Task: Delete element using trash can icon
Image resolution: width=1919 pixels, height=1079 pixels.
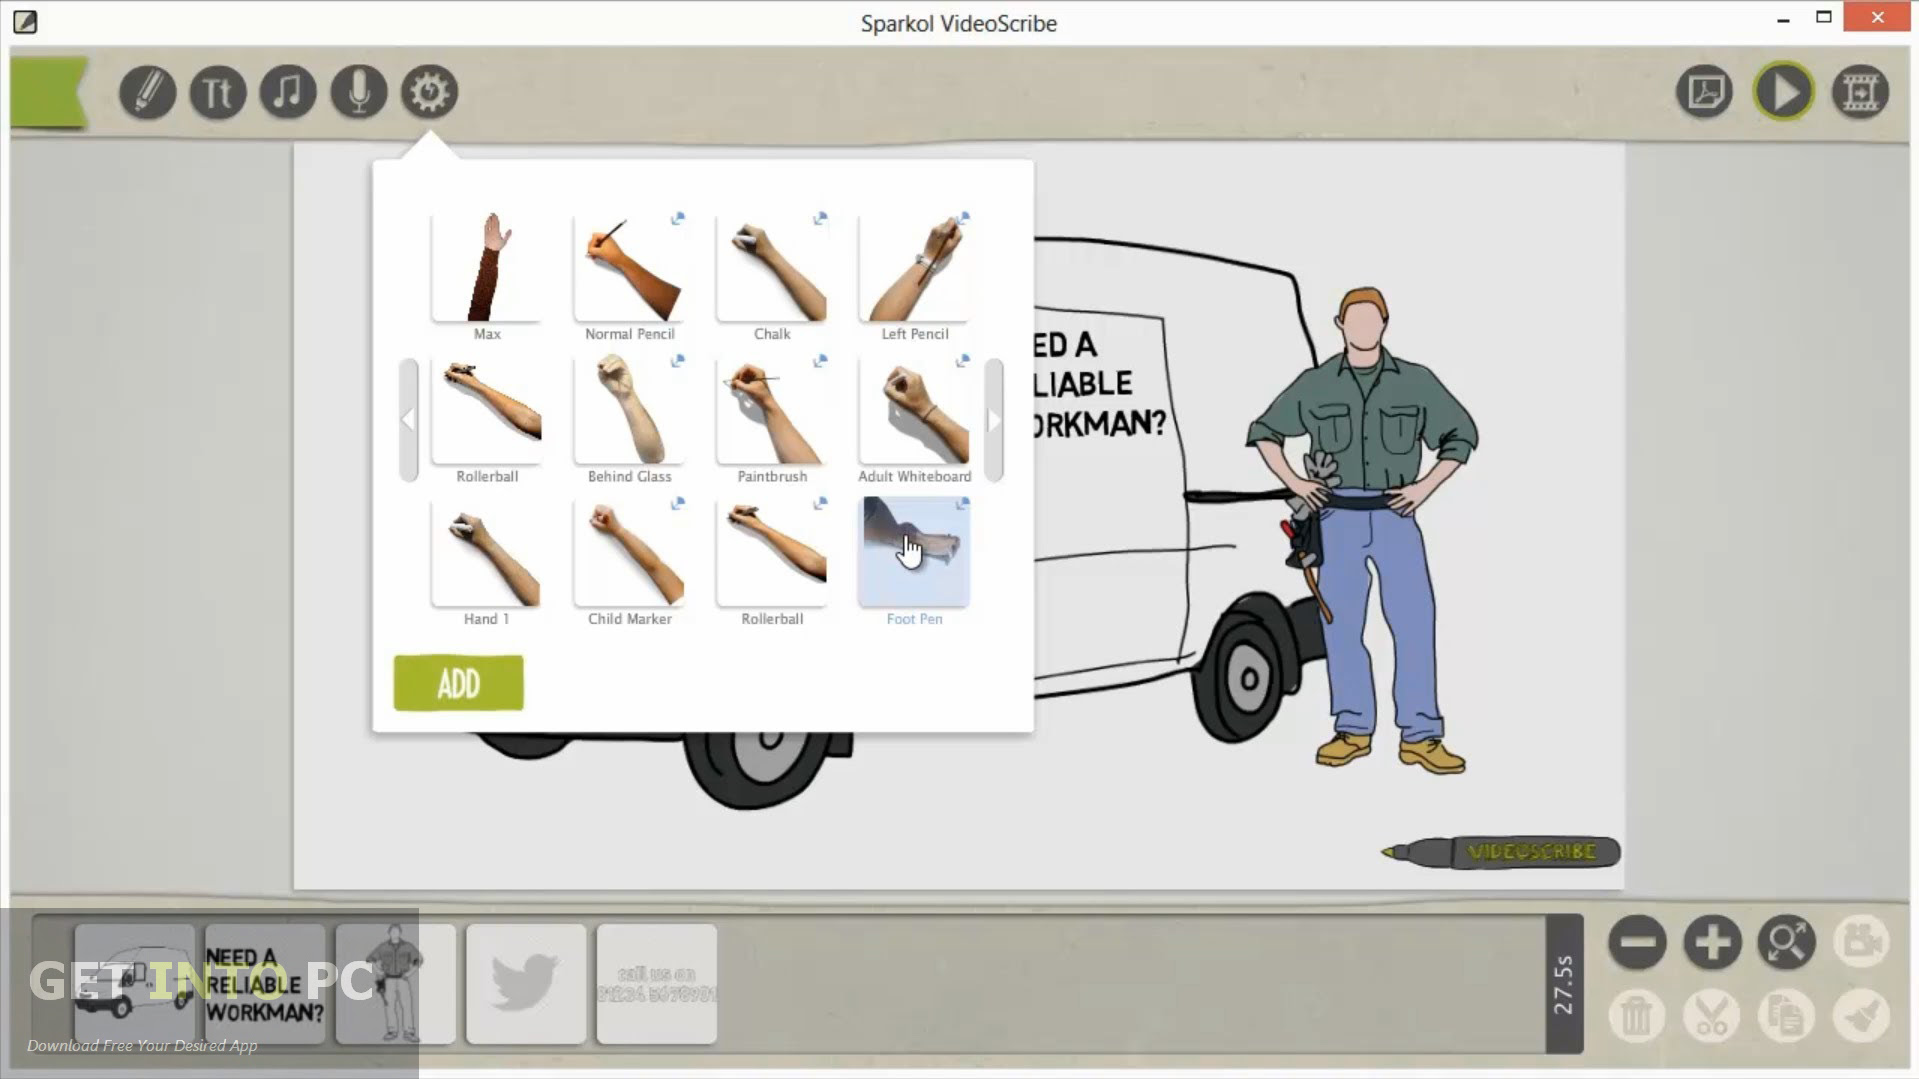Action: [x=1637, y=1016]
